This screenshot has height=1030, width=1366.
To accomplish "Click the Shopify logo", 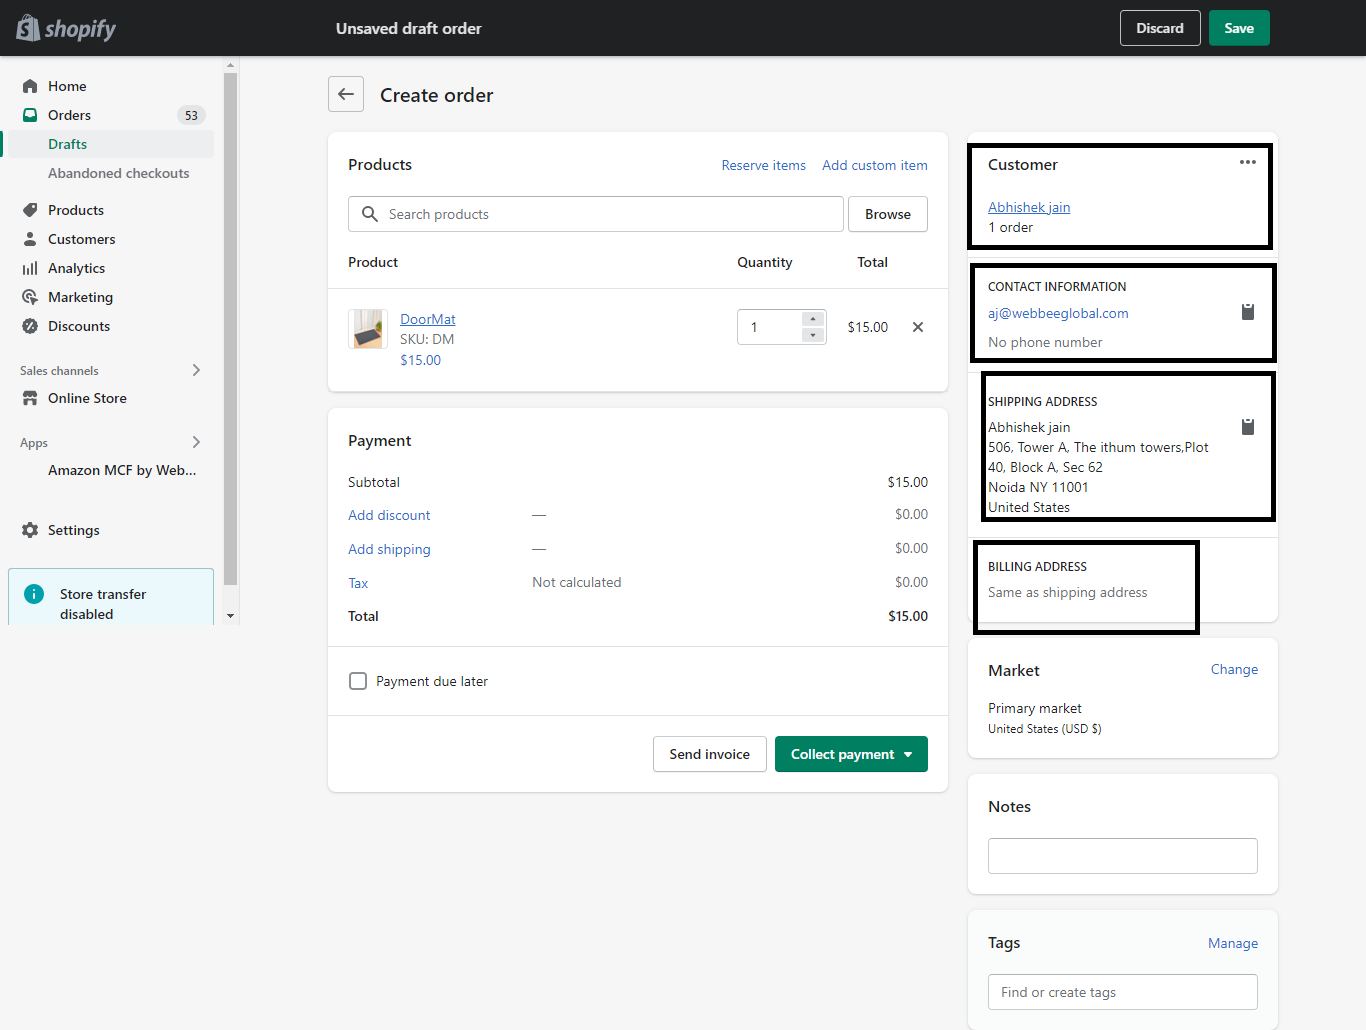I will point(64,28).
